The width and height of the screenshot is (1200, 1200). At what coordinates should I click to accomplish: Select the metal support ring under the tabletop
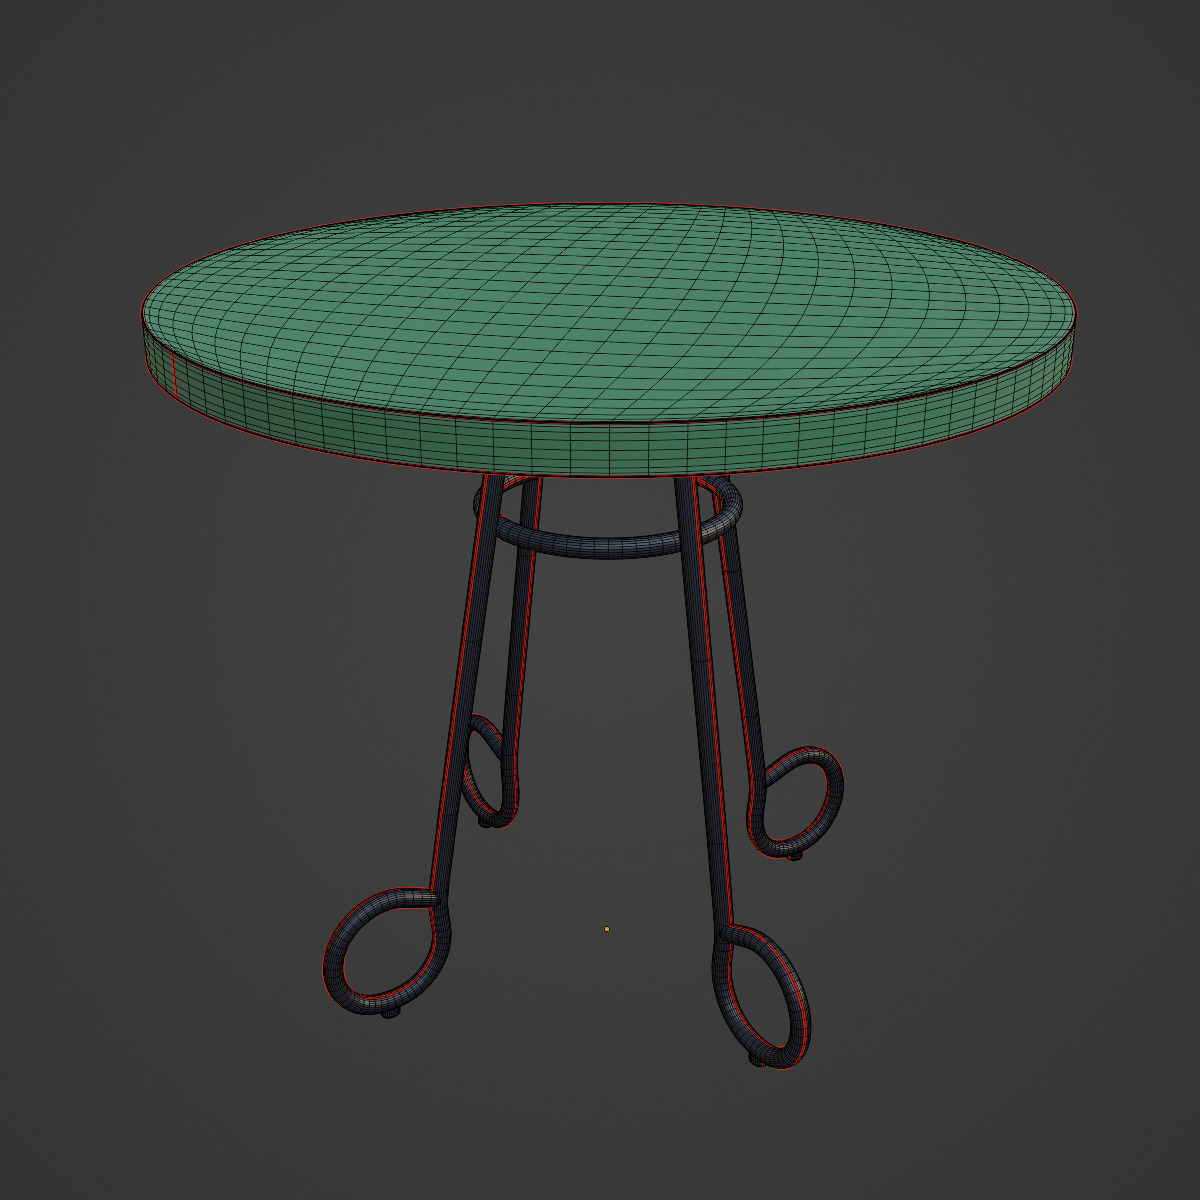pos(610,548)
